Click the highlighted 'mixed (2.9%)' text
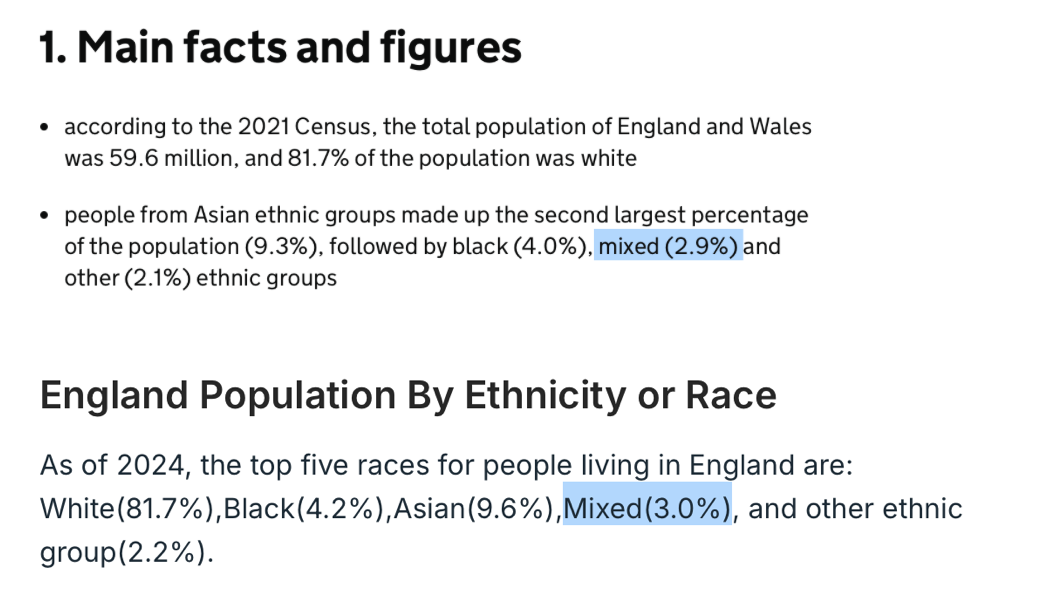 point(668,246)
